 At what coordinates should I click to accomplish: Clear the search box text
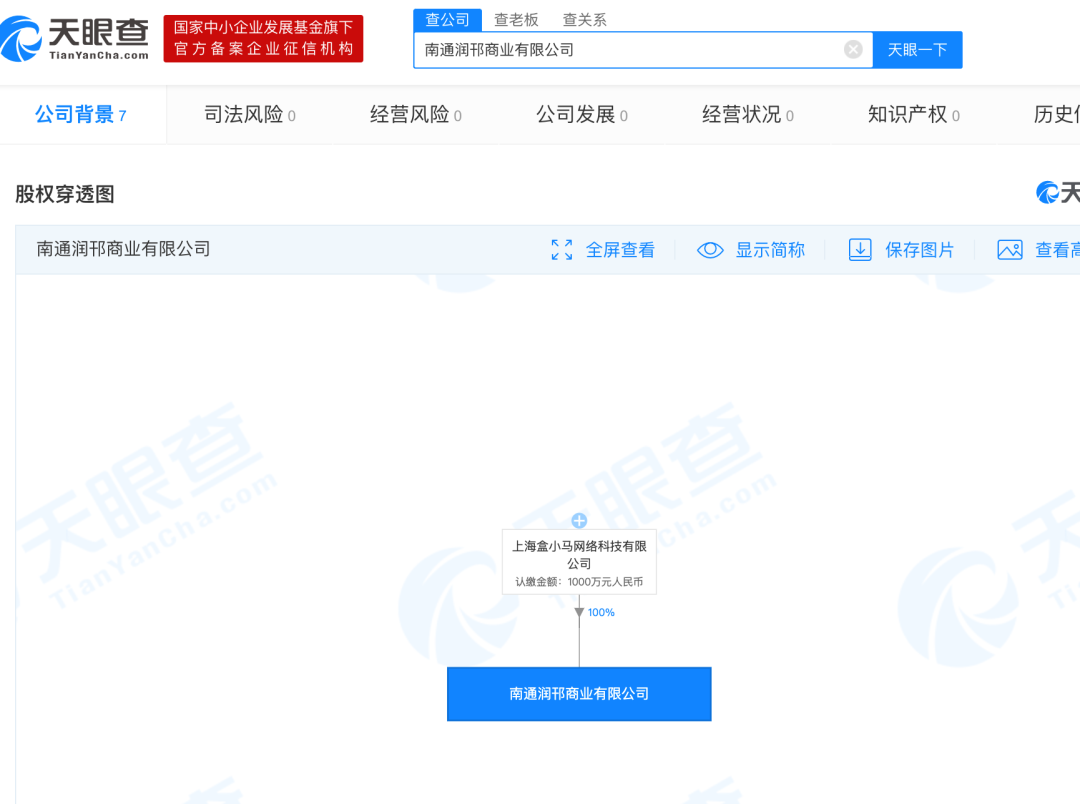853,49
